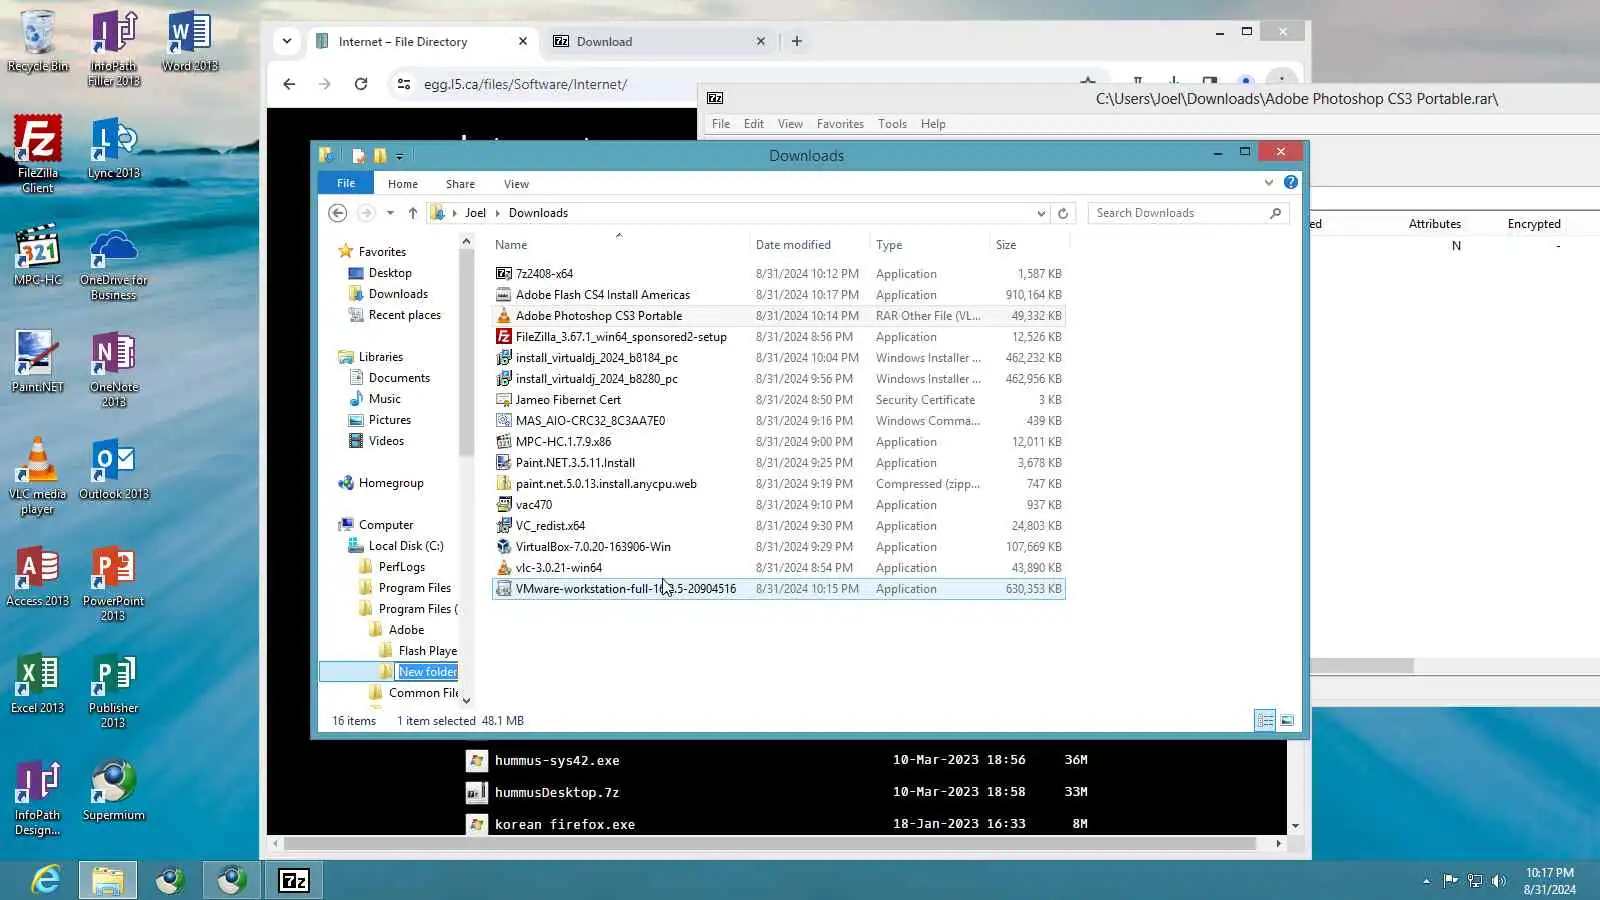The image size is (1600, 900).
Task: Open the Favorites menu in 7-Zip
Action: (x=840, y=124)
